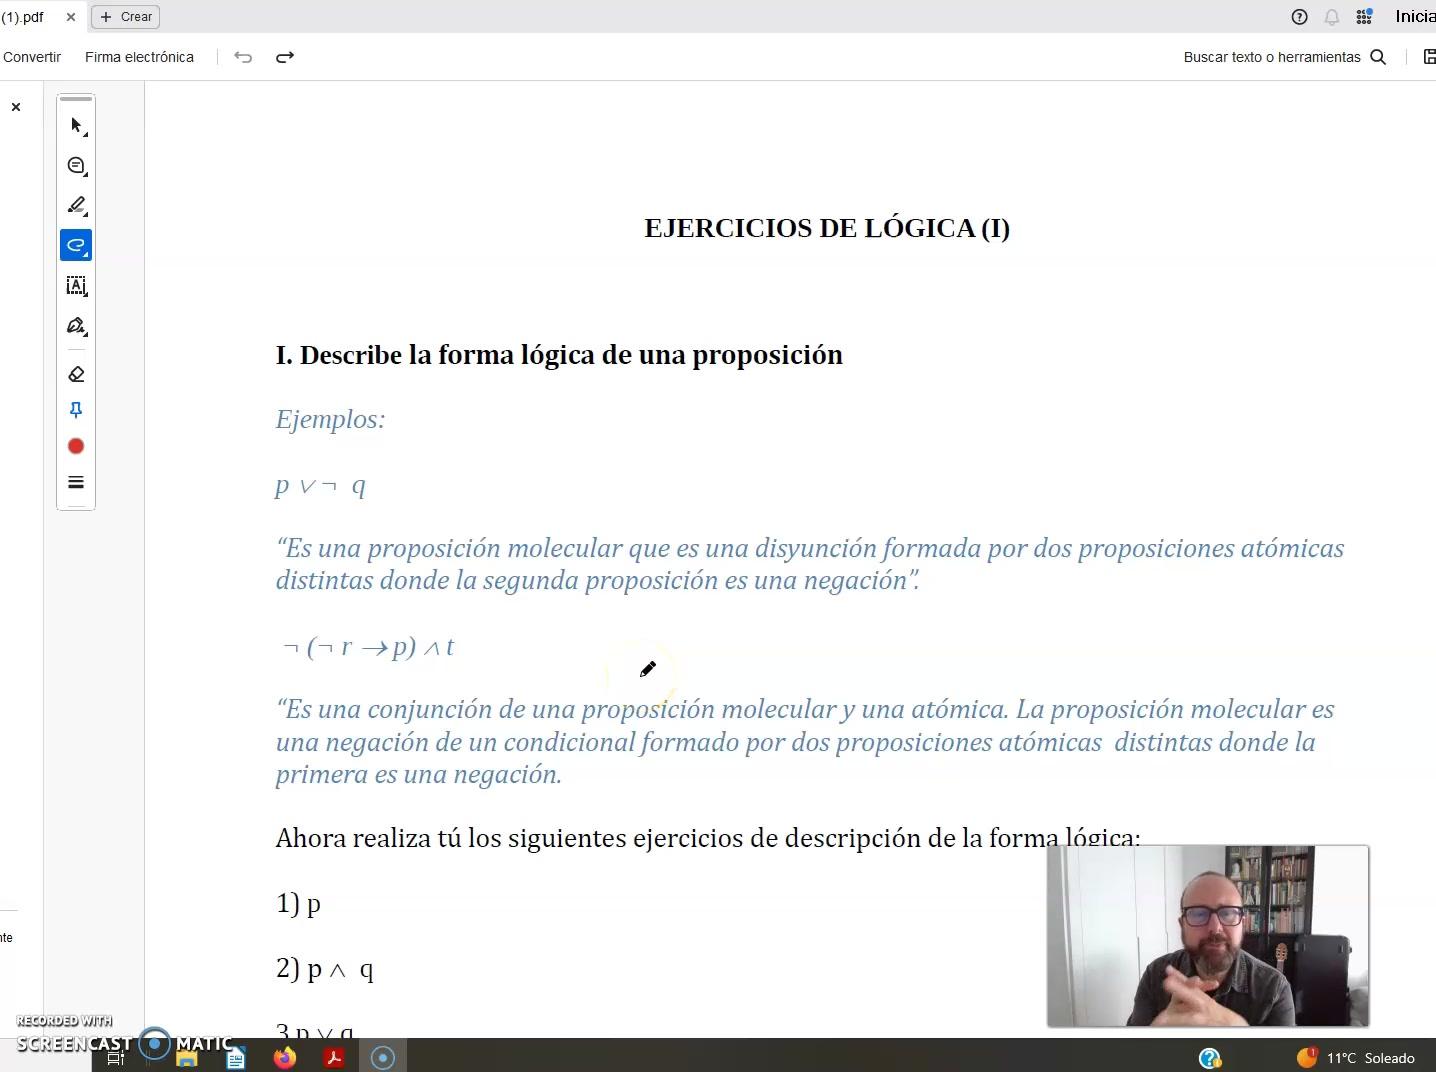
Task: Close the (1).pdf tab
Action: [71, 17]
